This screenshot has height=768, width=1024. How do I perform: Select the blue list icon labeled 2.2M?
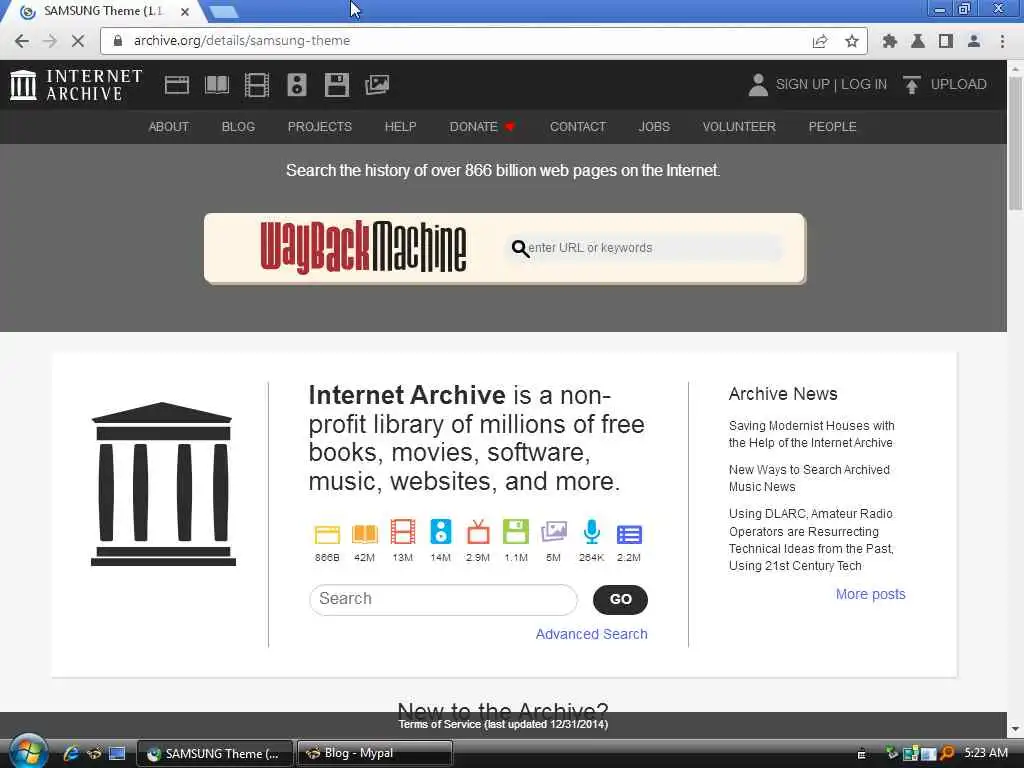[x=629, y=534]
